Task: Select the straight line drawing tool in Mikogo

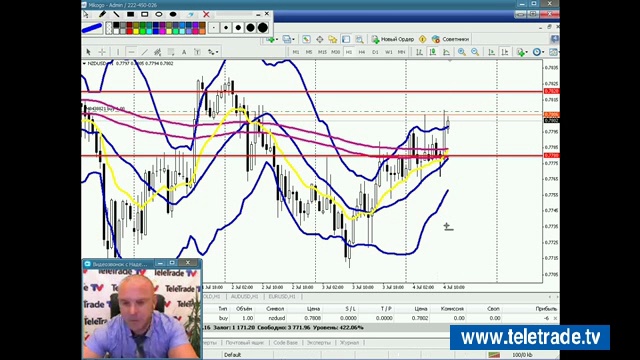Action: 116,15
